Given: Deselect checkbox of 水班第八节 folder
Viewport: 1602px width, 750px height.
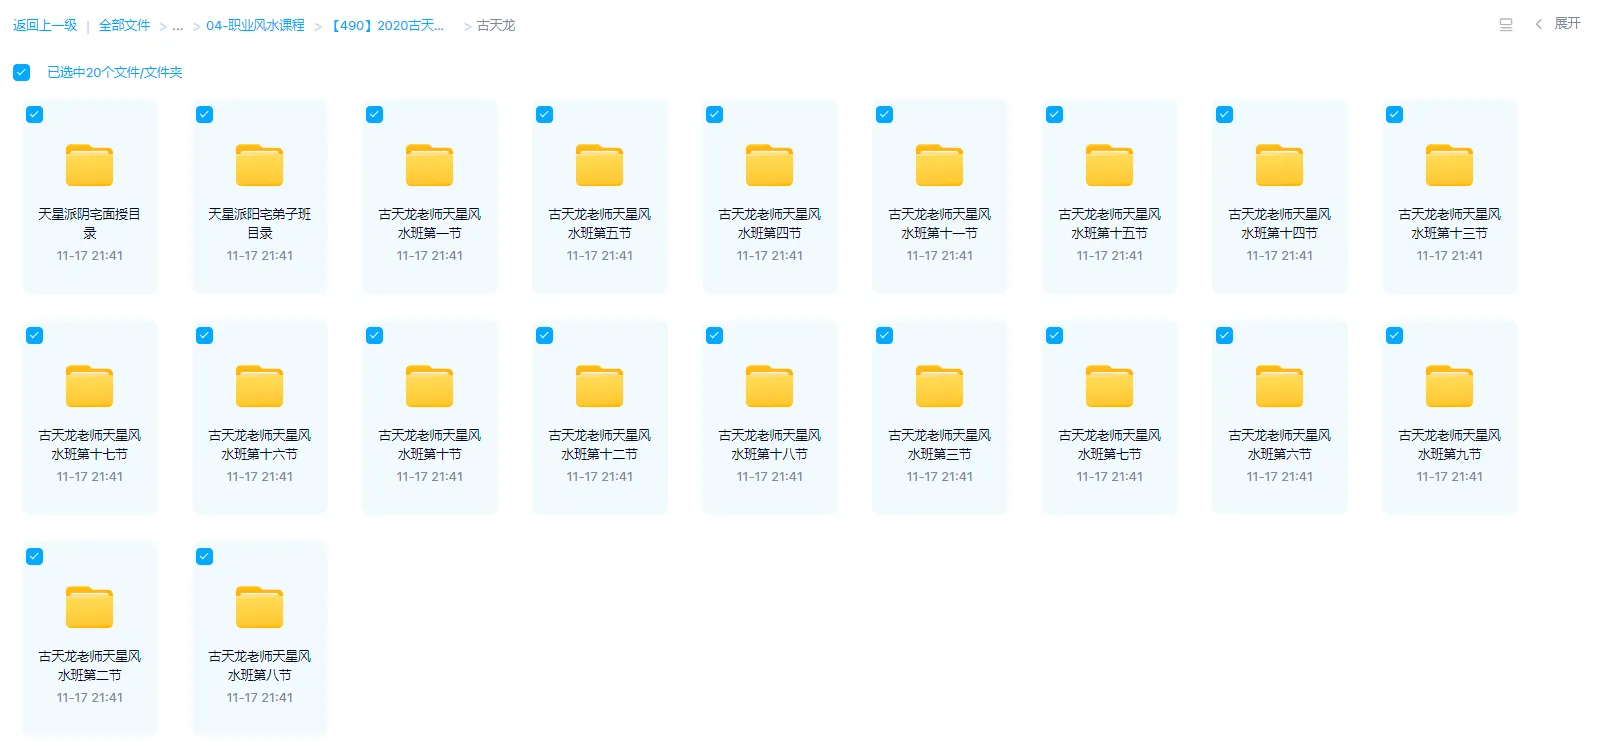Looking at the screenshot, I should coord(204,556).
